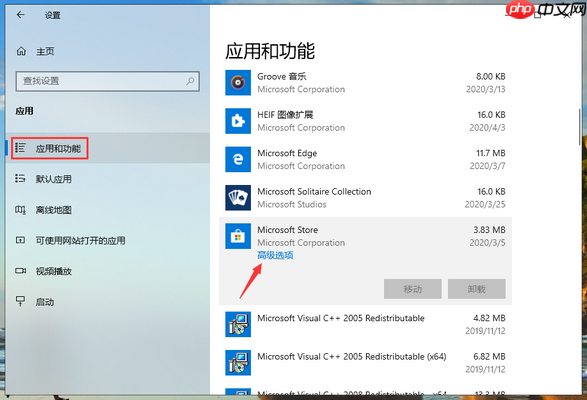Image resolution: width=587 pixels, height=400 pixels.
Task: Click the app list vertical scrollbar
Action: (580, 127)
